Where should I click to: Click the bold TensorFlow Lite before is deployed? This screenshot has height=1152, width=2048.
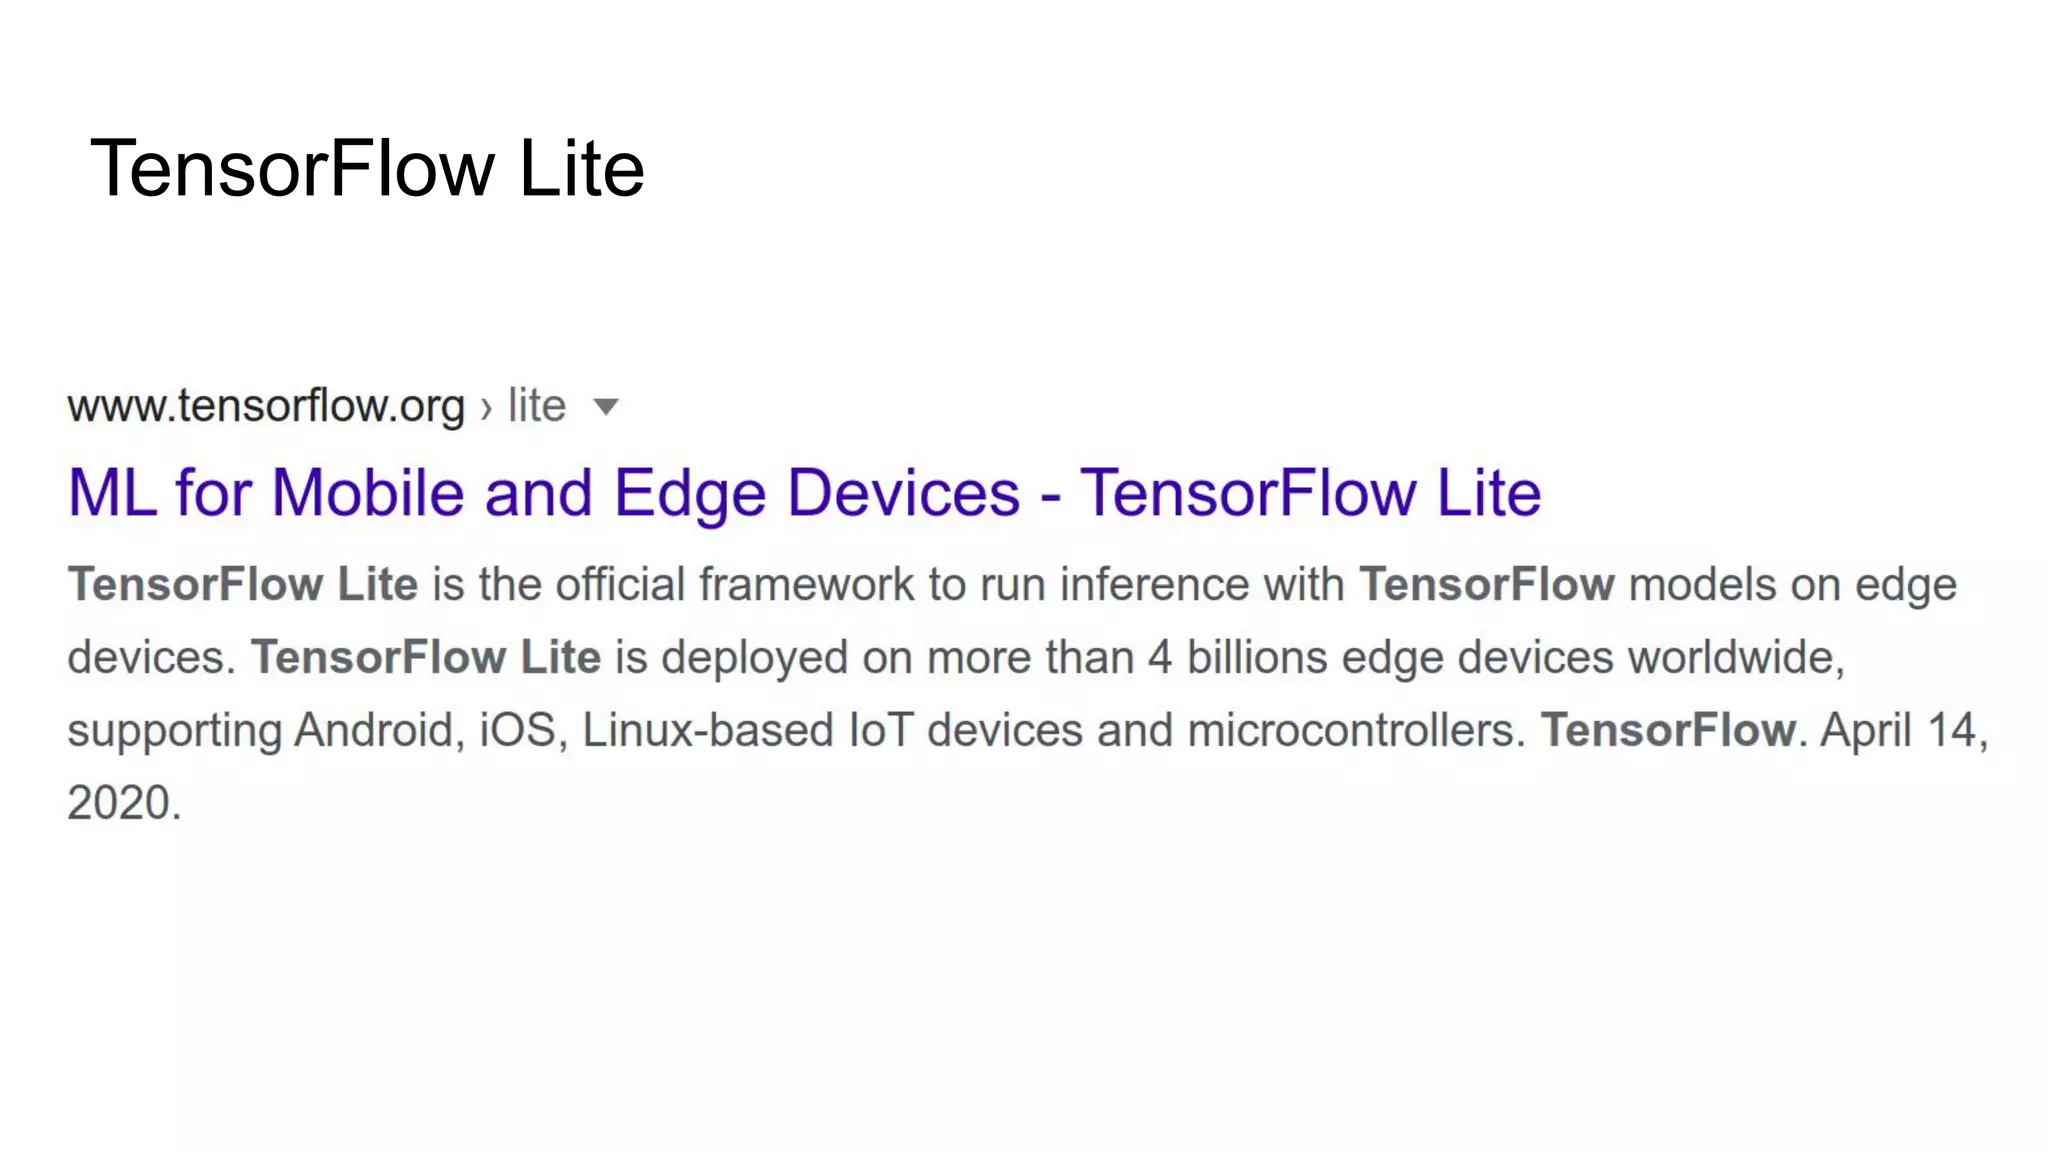point(426,657)
